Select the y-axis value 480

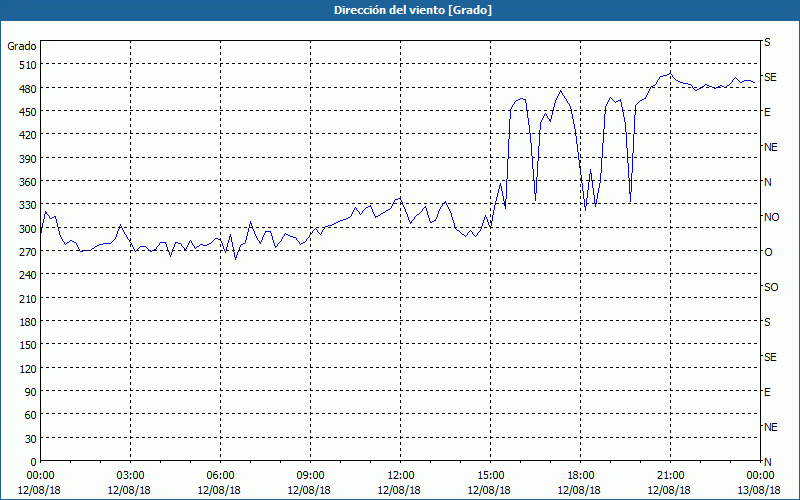pos(29,89)
